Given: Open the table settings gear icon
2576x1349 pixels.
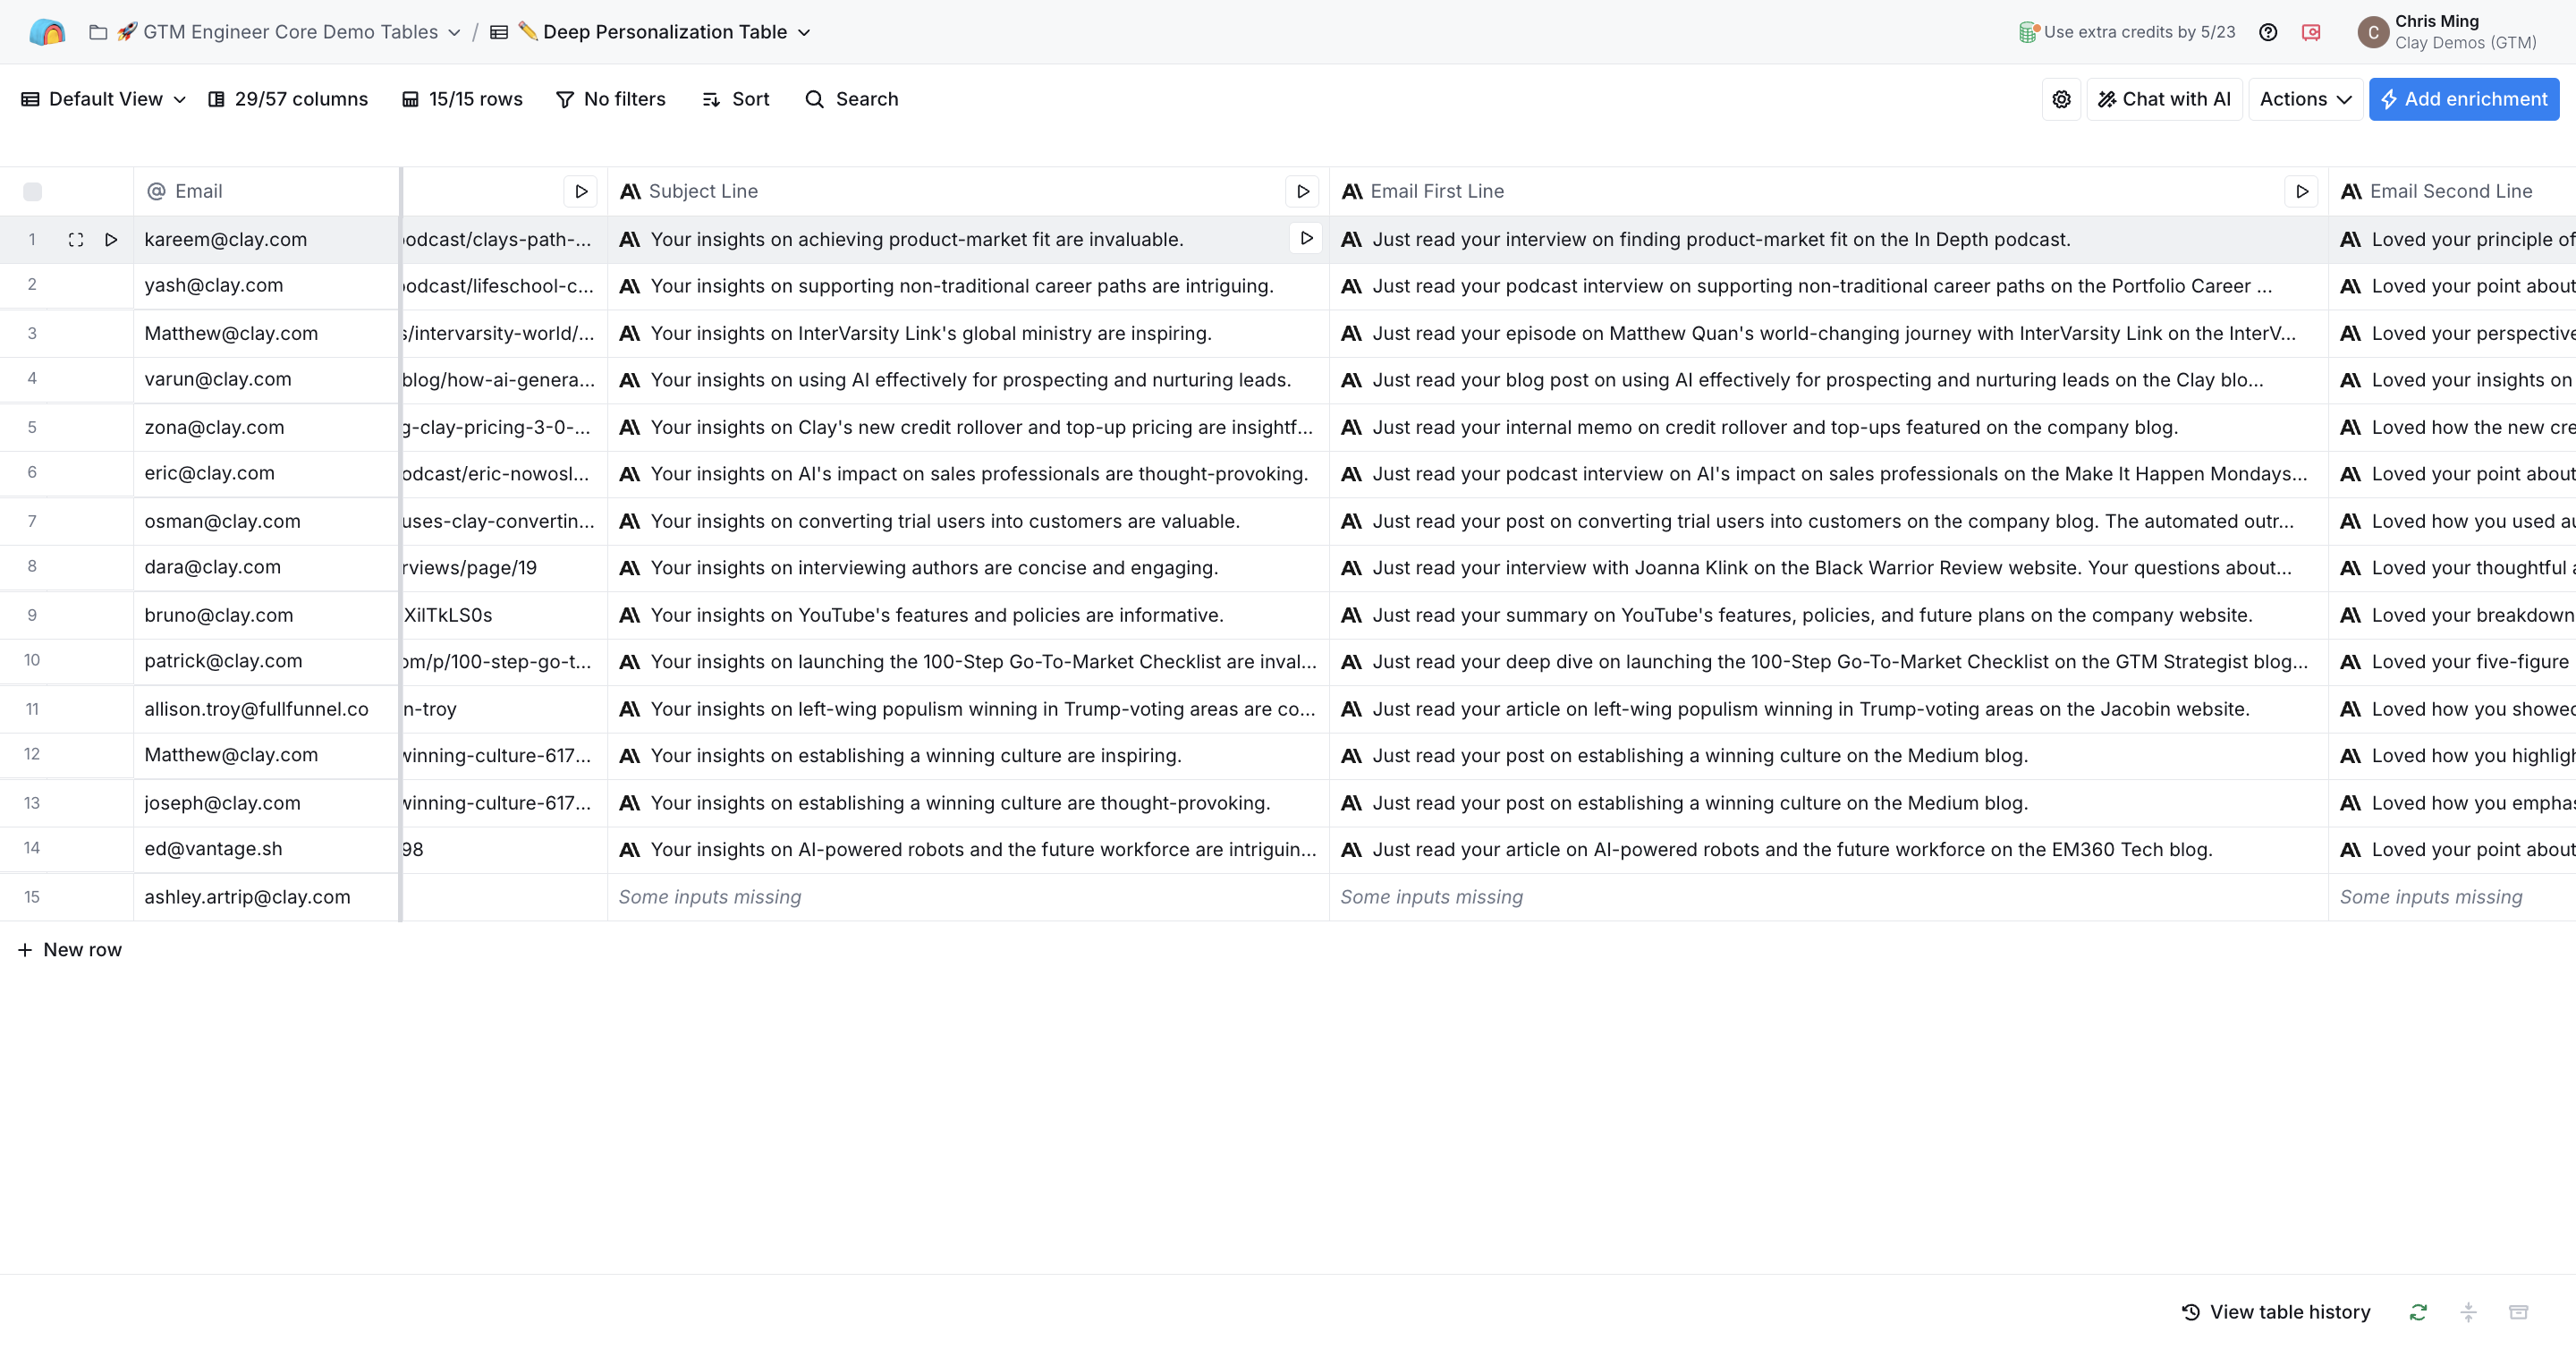Looking at the screenshot, I should point(2061,98).
